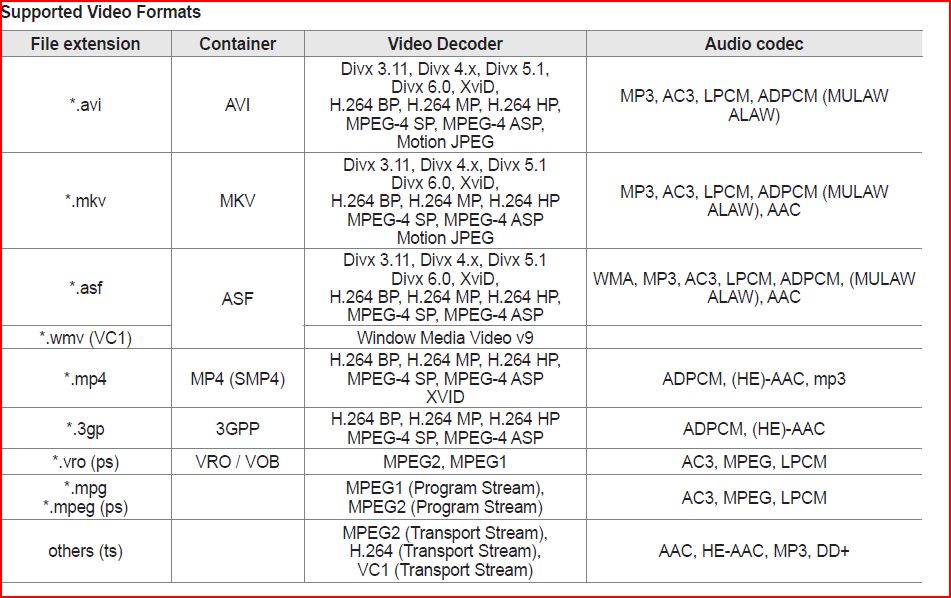
Task: Click the *.asf extension cell
Action: [x=86, y=287]
